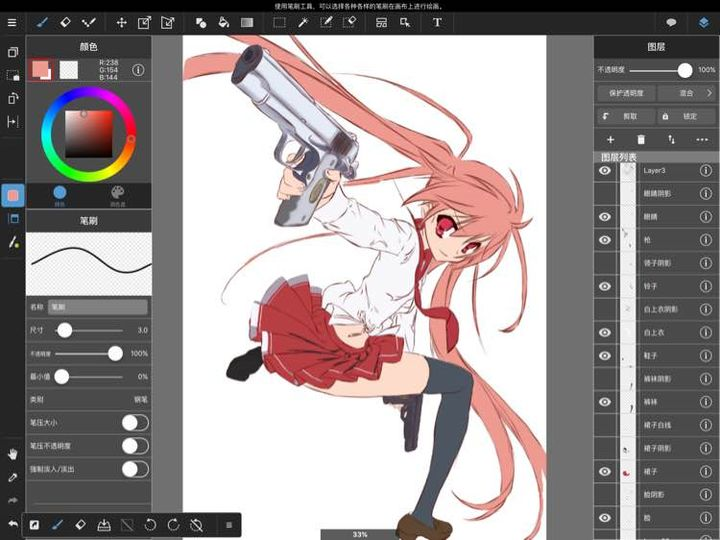Screen dimensions: 720x540
Task: Select the Bucket fill tool
Action: pos(224,22)
